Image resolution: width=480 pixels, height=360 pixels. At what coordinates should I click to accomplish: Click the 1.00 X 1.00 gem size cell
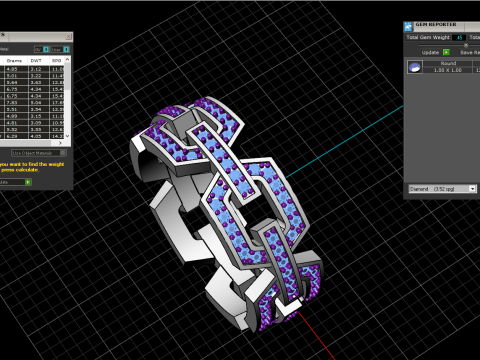[448, 70]
